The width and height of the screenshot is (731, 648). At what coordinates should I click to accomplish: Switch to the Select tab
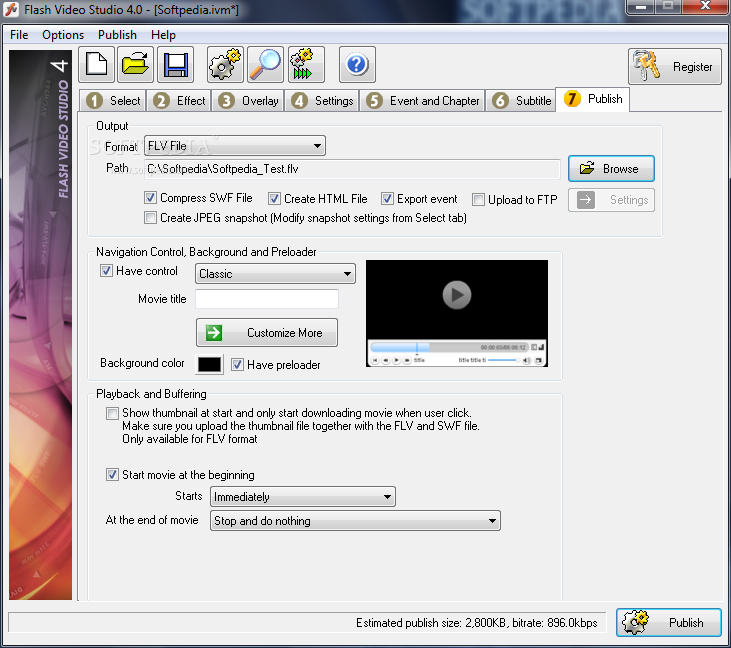(113, 101)
